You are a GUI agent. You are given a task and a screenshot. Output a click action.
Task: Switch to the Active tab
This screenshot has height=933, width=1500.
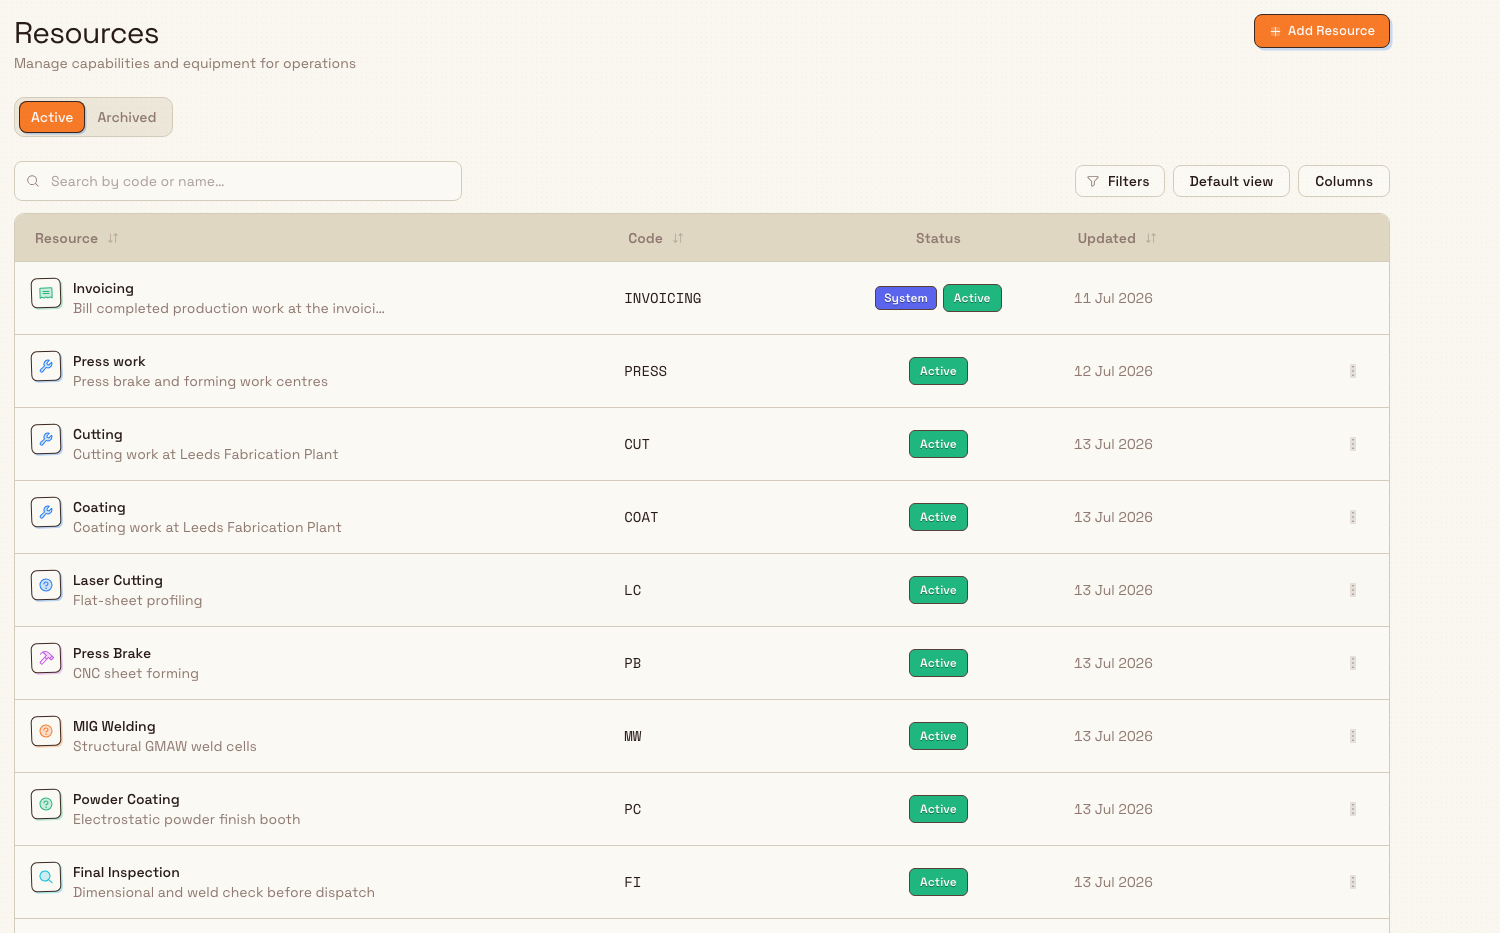(x=52, y=117)
